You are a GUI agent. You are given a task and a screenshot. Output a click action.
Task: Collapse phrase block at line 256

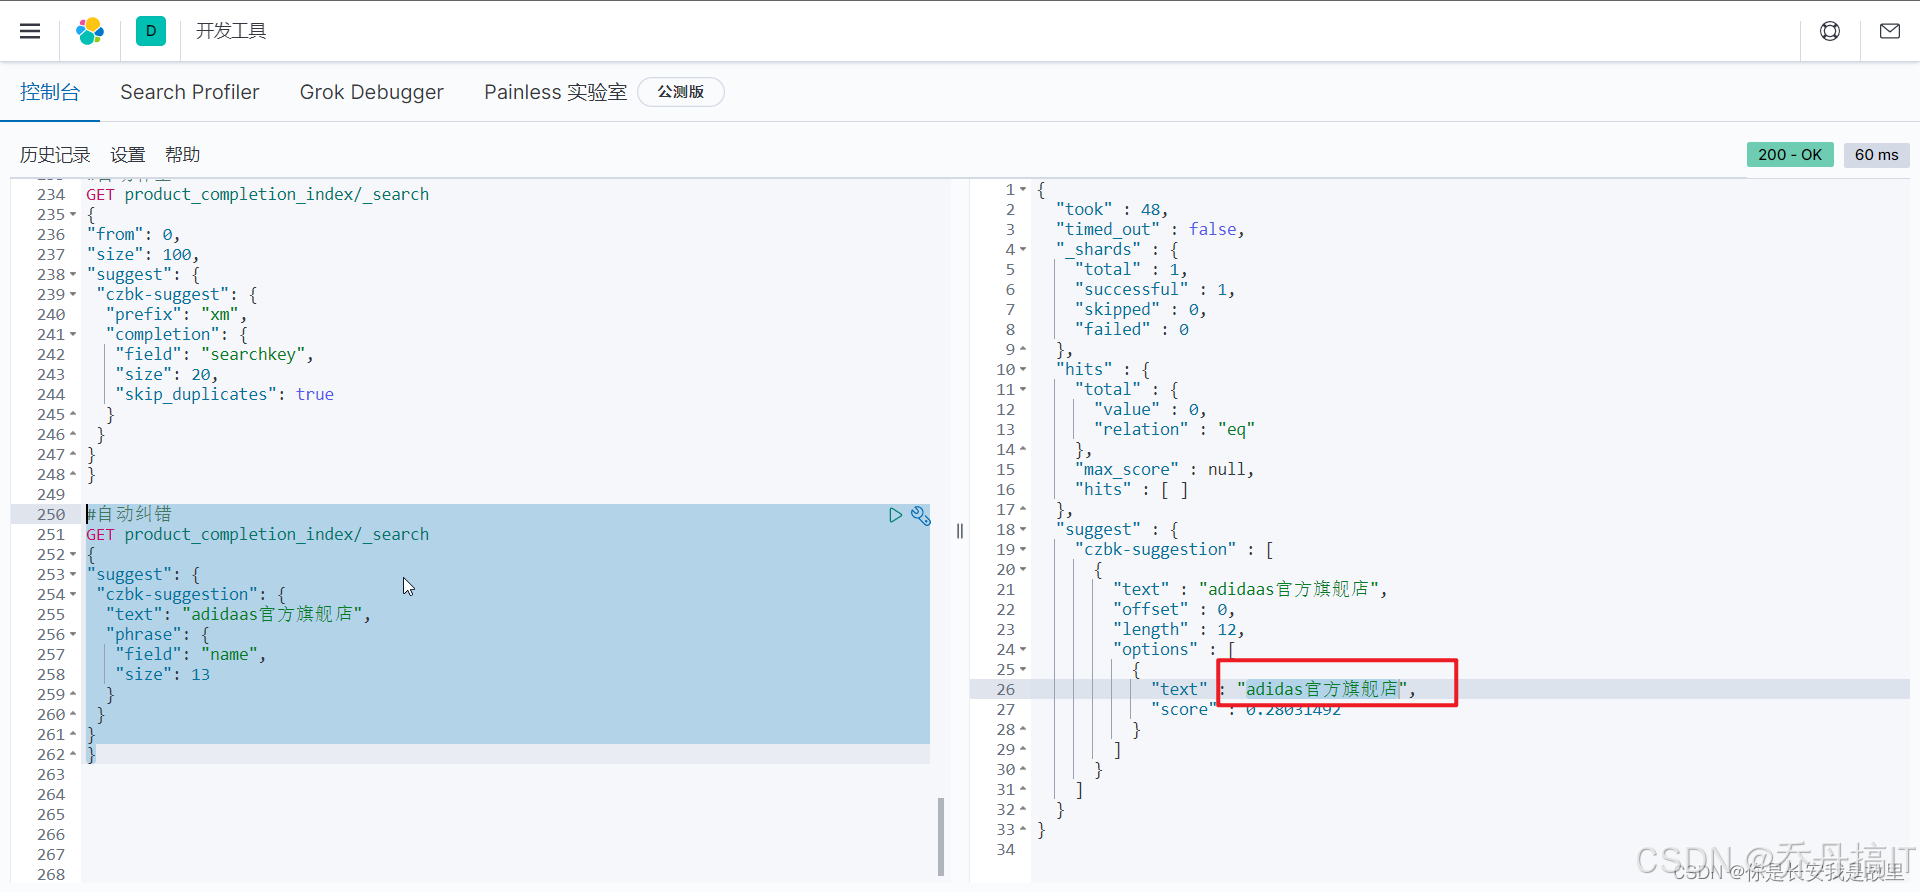73,635
